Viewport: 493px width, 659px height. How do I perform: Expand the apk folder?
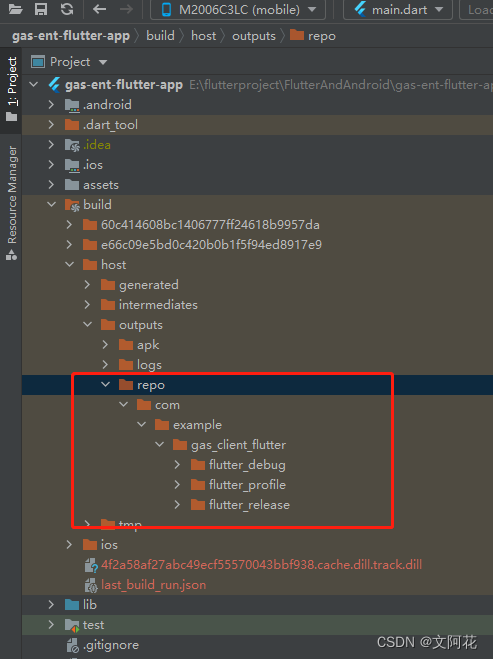click(x=105, y=345)
